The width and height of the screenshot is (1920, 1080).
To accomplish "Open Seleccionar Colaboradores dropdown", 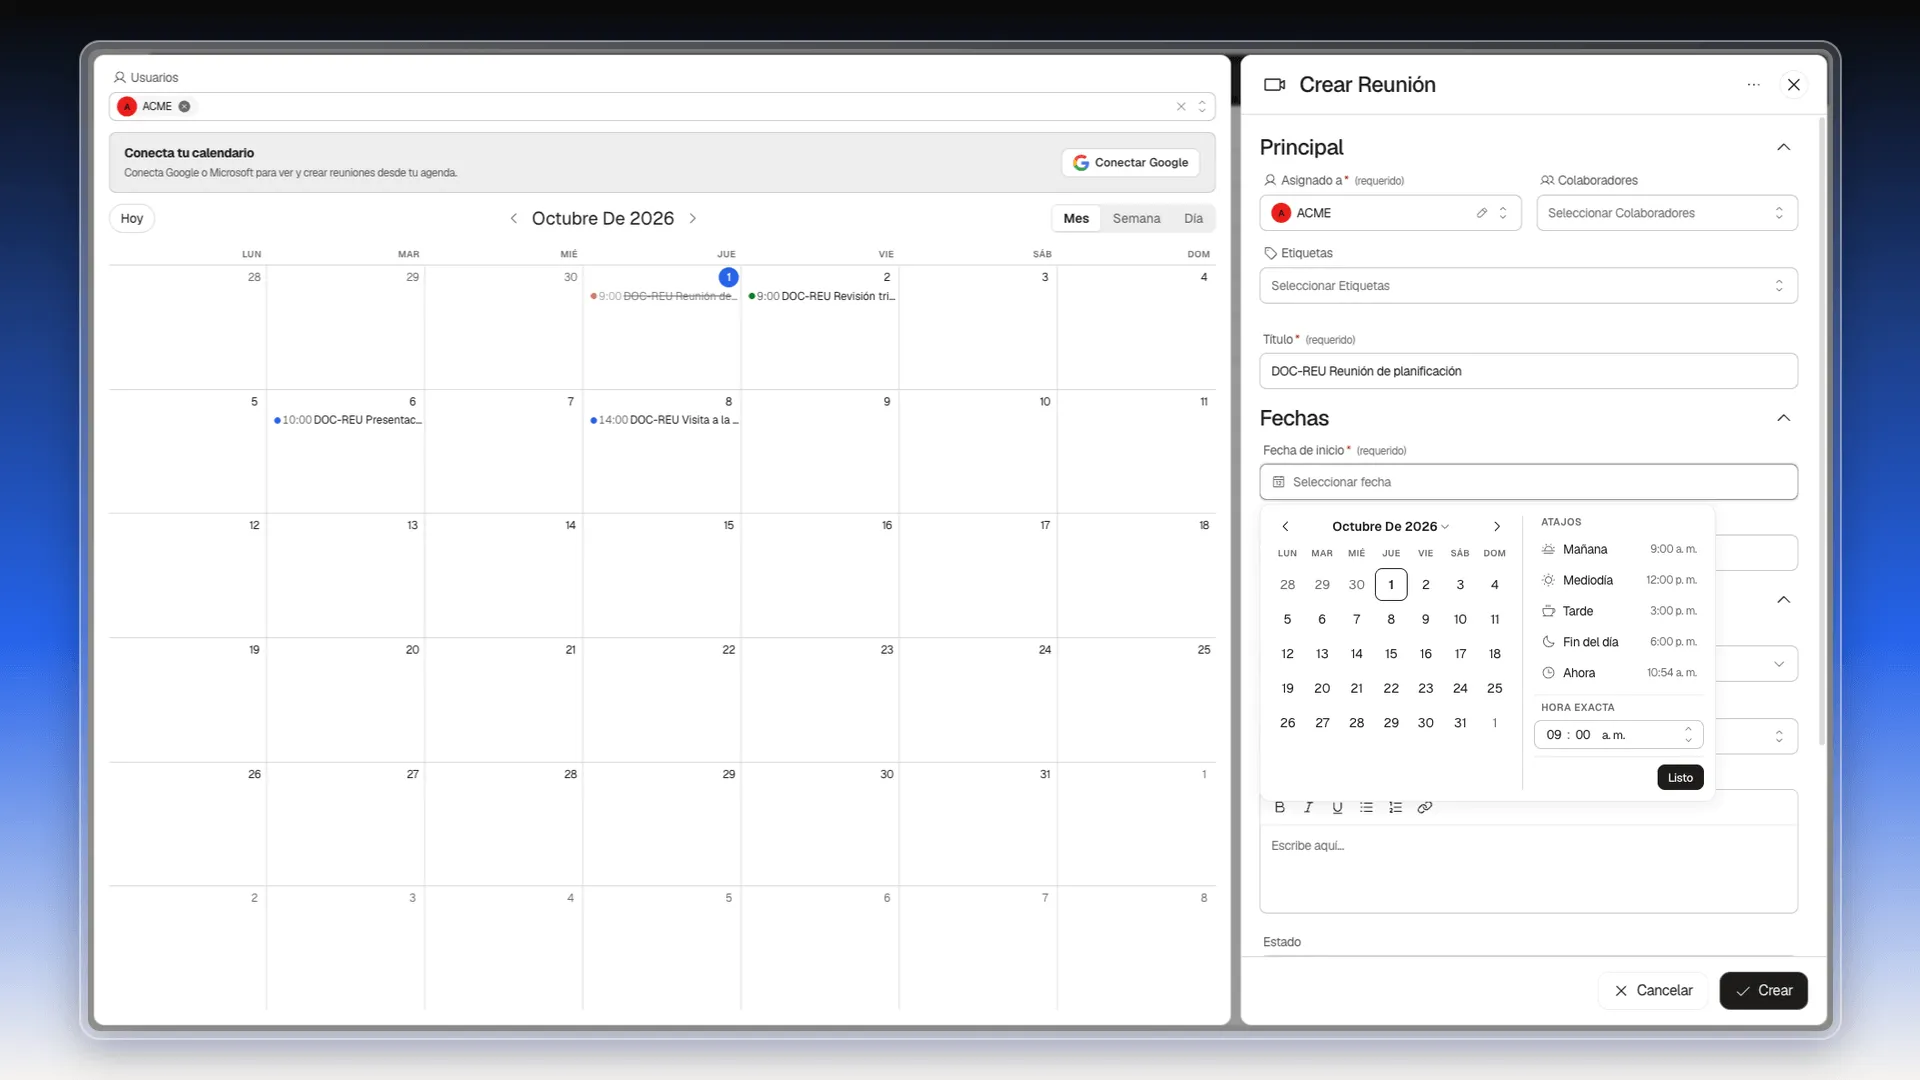I will coord(1667,213).
